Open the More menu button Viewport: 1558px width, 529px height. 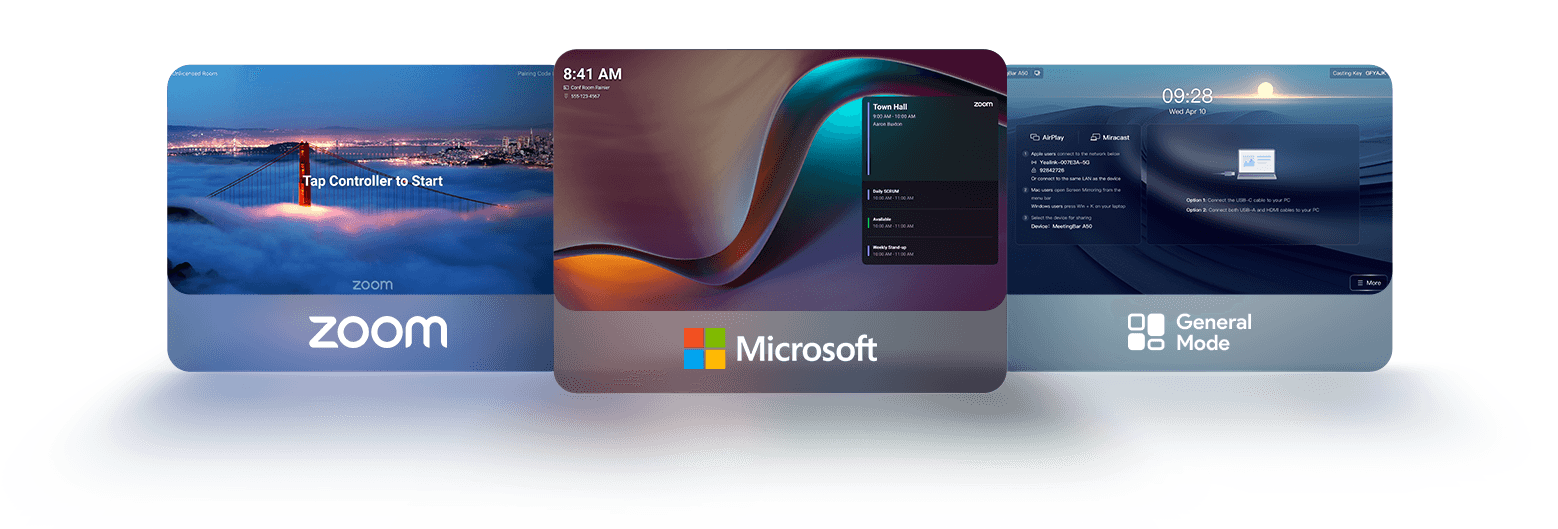point(1367,283)
